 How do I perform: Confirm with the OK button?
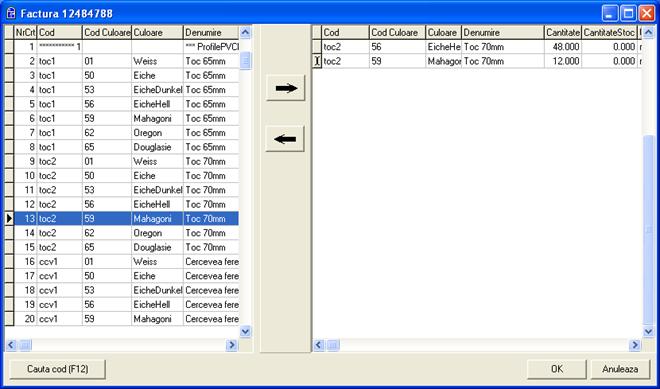(556, 369)
